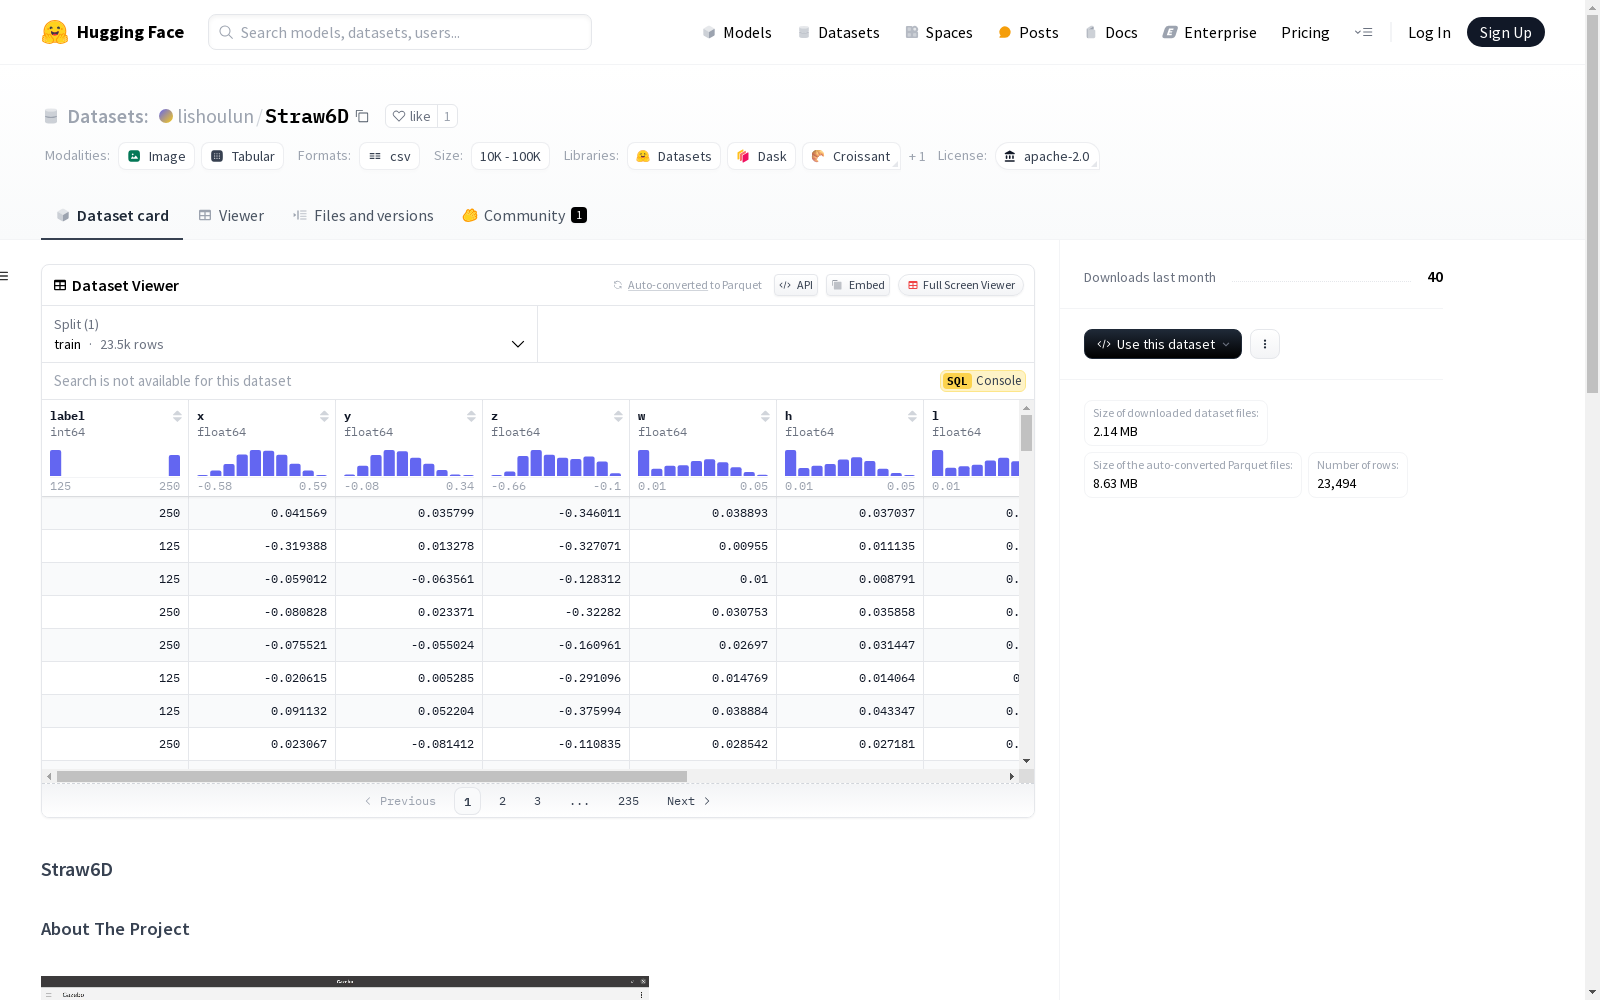The image size is (1600, 1000).
Task: Go to page 3 of the table
Action: click(537, 801)
